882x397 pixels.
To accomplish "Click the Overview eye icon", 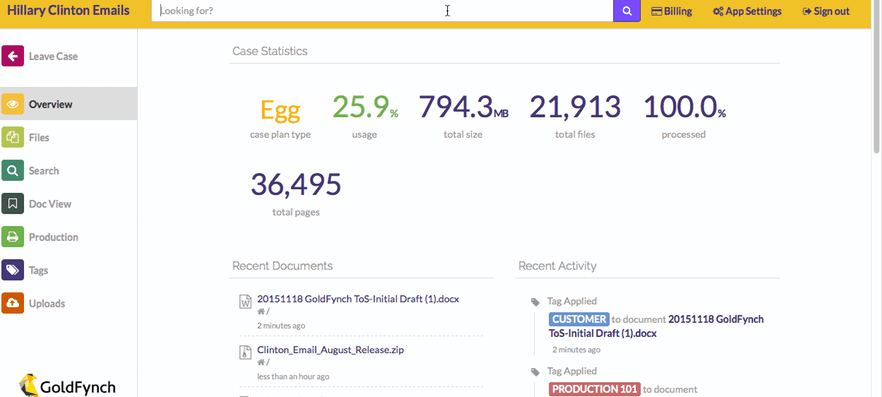I will tap(12, 104).
